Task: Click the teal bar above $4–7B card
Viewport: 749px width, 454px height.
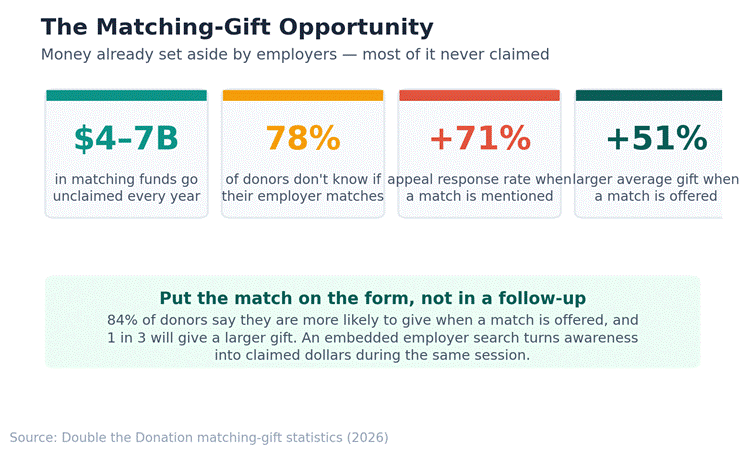Action: pyautogui.click(x=127, y=95)
